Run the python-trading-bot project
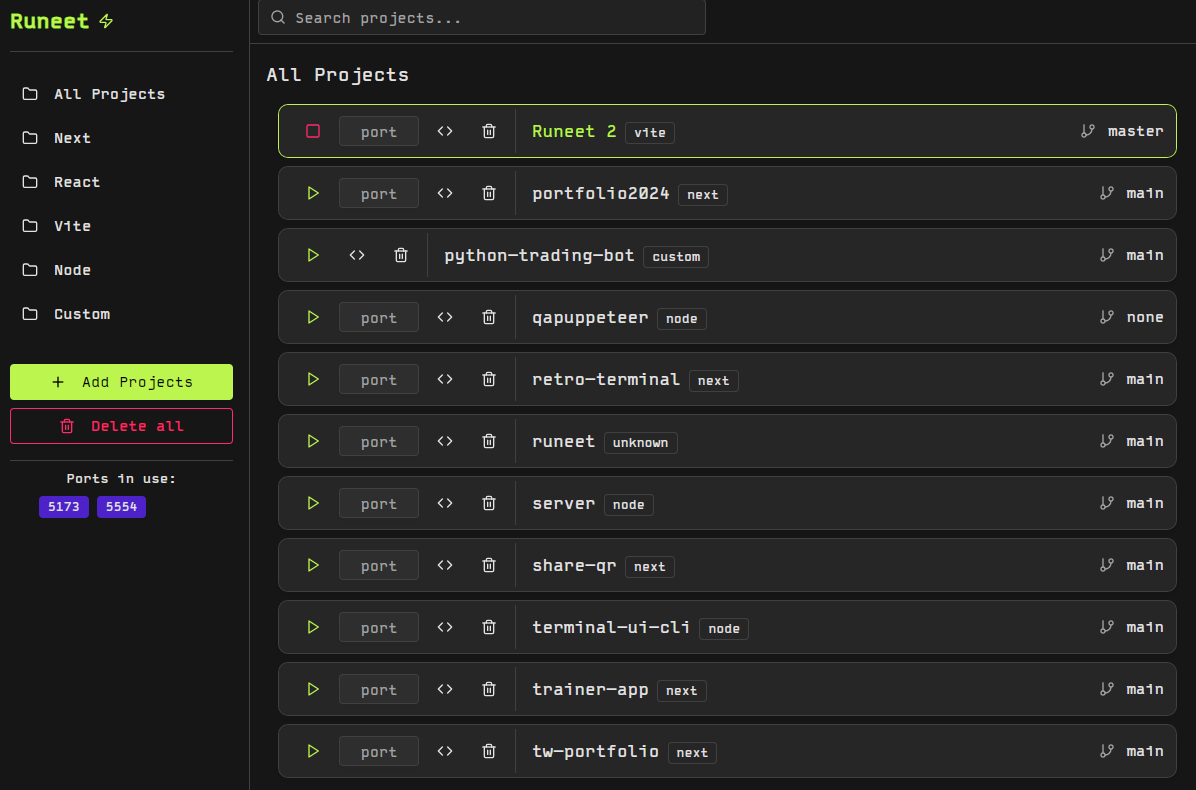 click(x=313, y=255)
